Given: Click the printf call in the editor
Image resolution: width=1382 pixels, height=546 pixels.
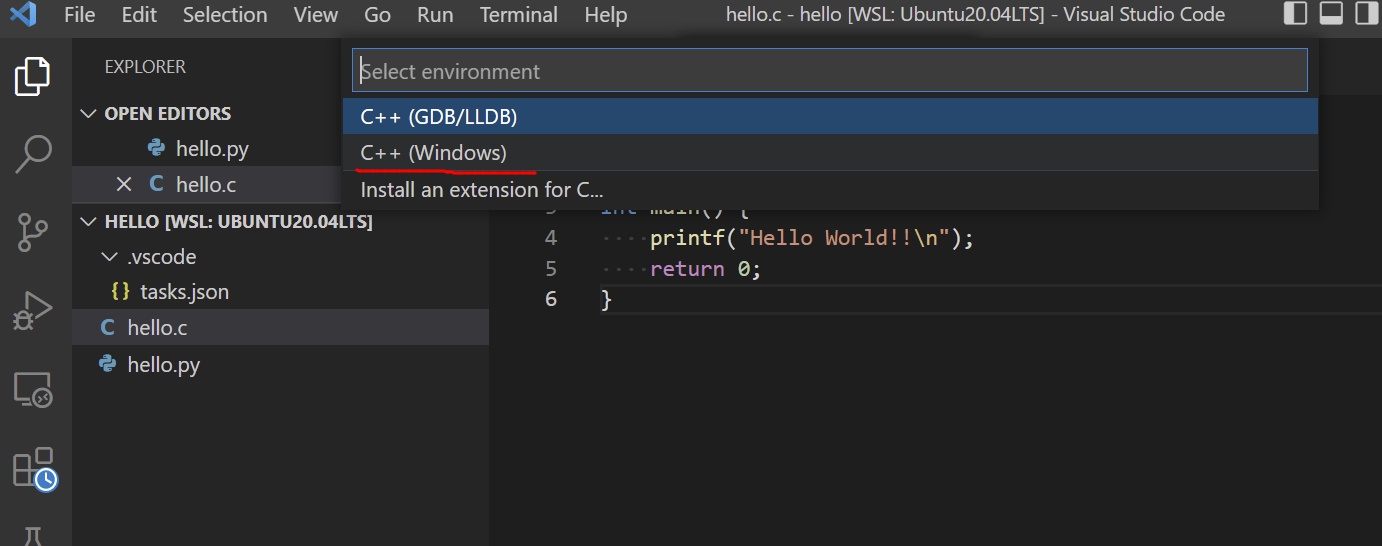Looking at the screenshot, I should click(687, 238).
